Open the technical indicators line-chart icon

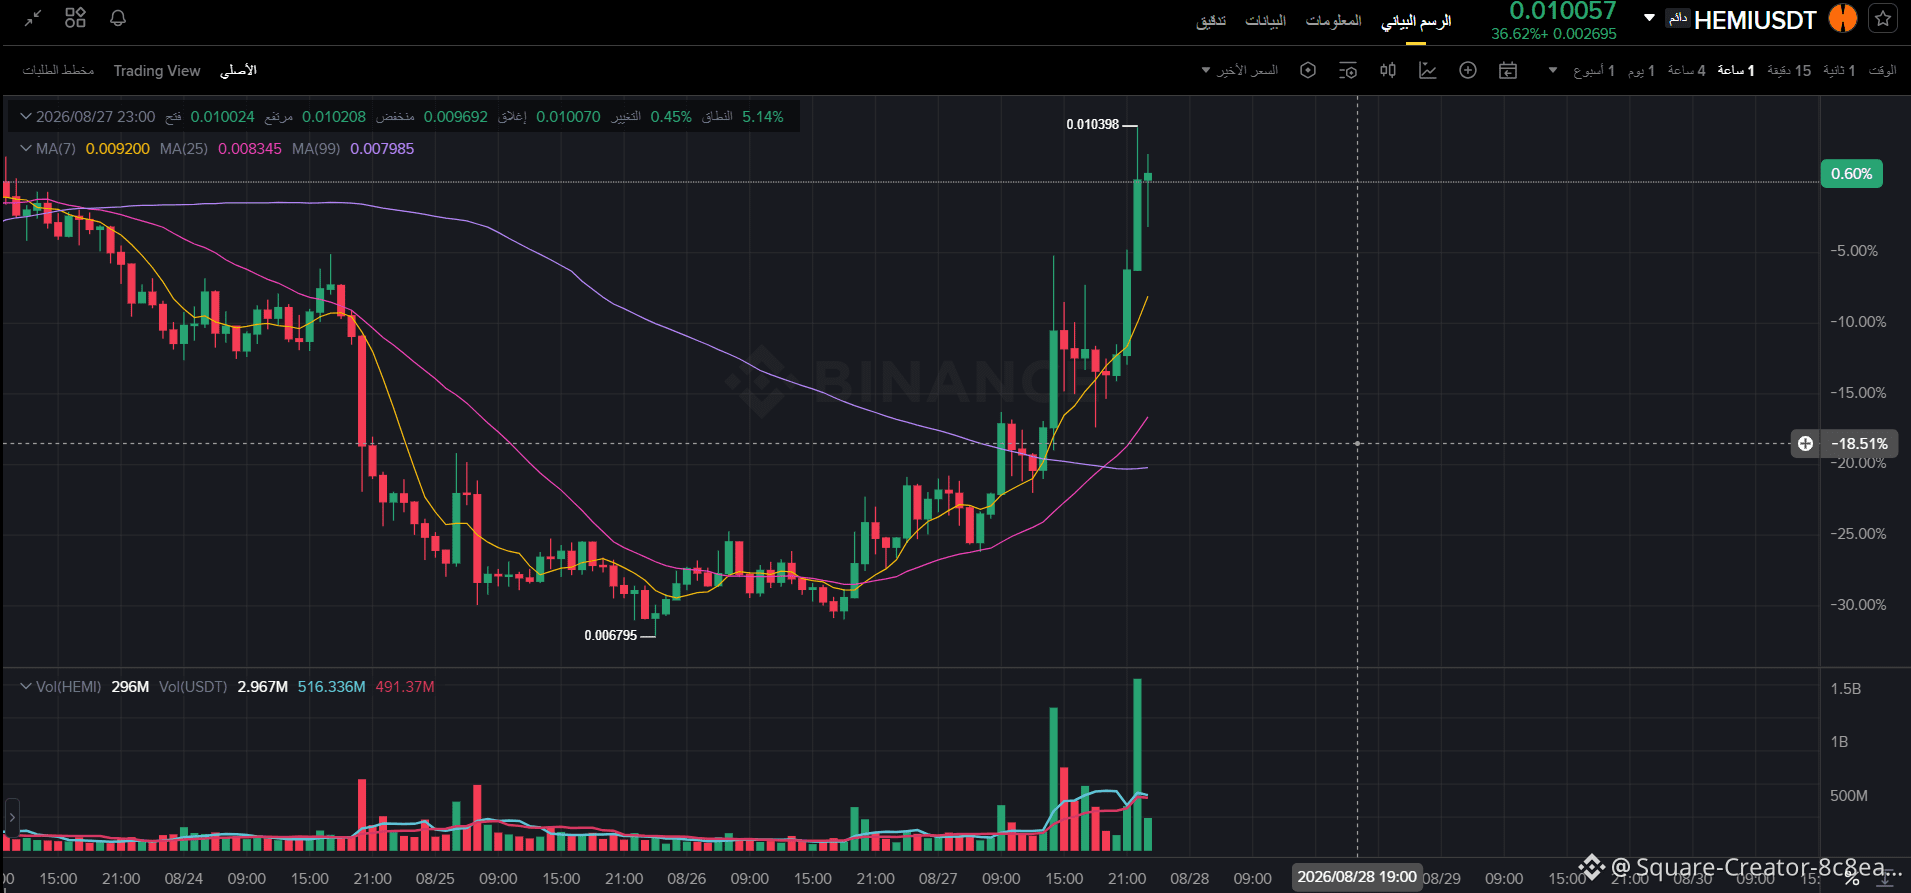[1428, 70]
